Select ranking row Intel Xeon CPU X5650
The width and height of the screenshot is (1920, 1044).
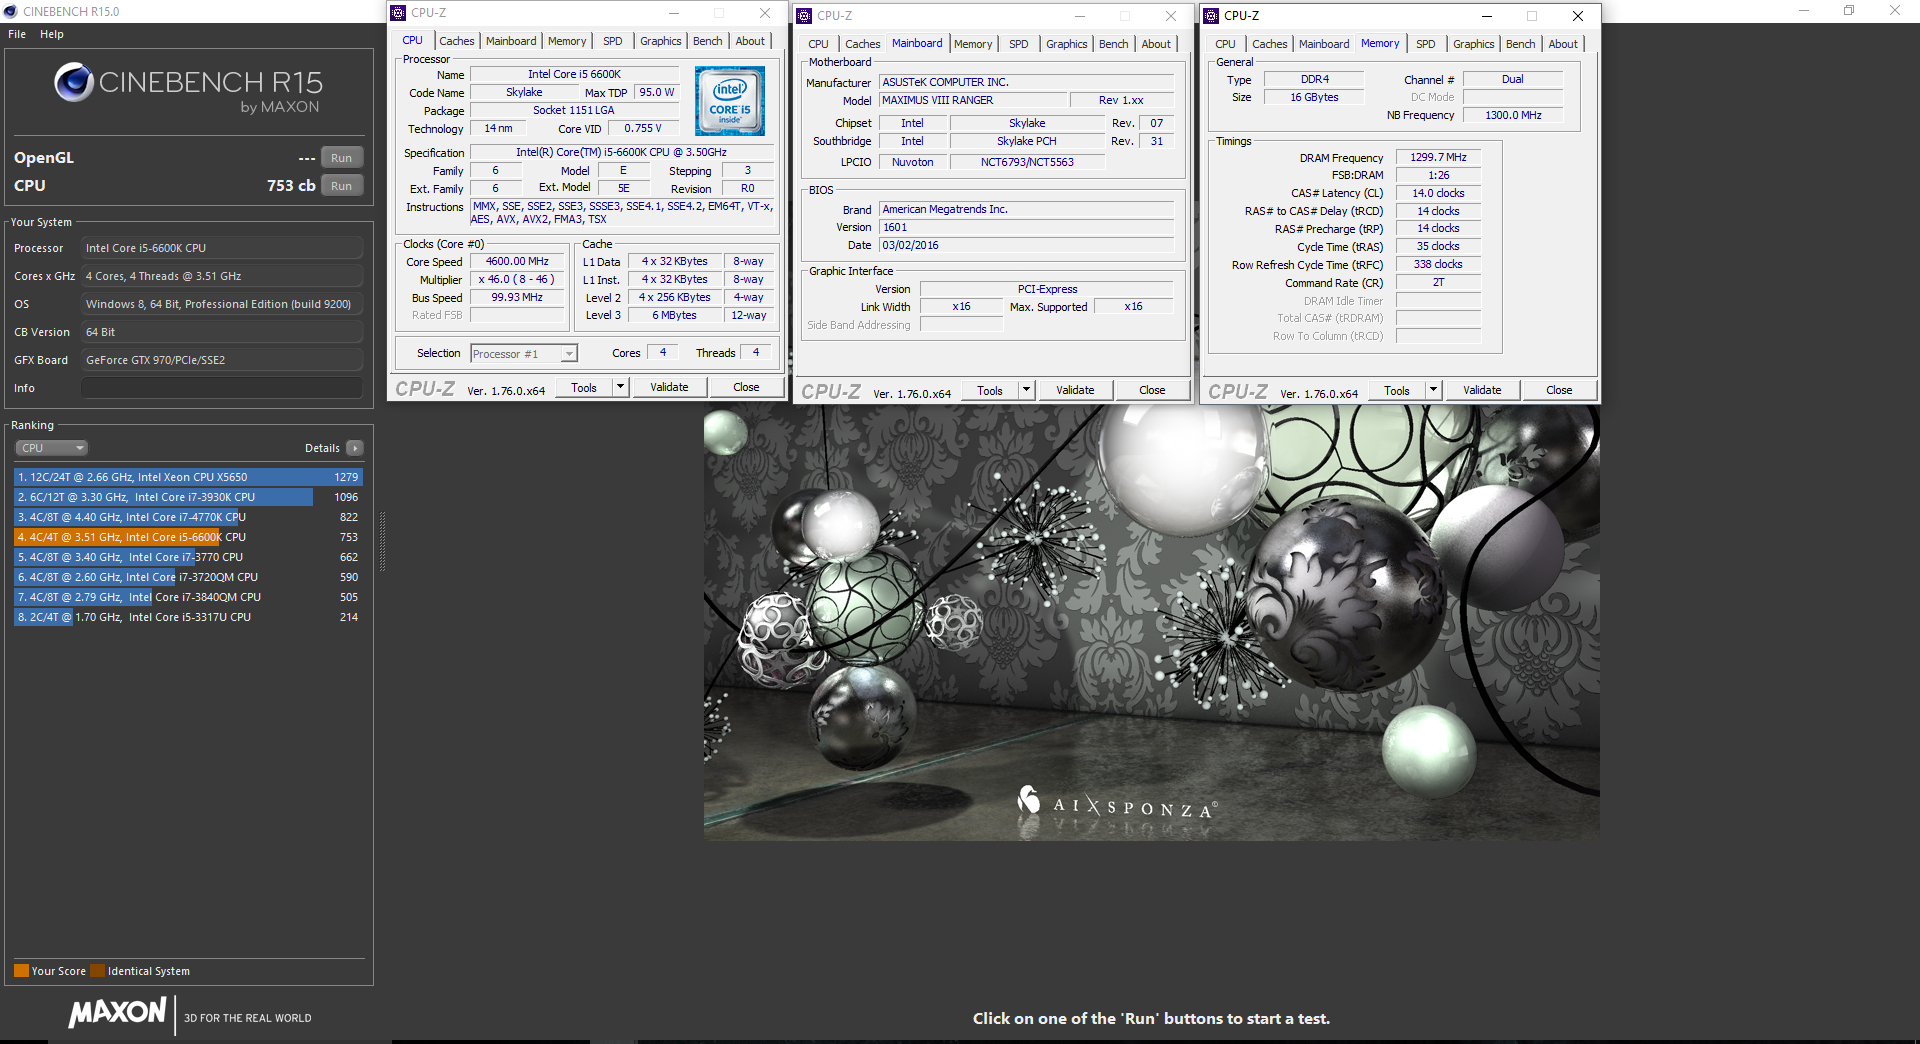click(188, 477)
